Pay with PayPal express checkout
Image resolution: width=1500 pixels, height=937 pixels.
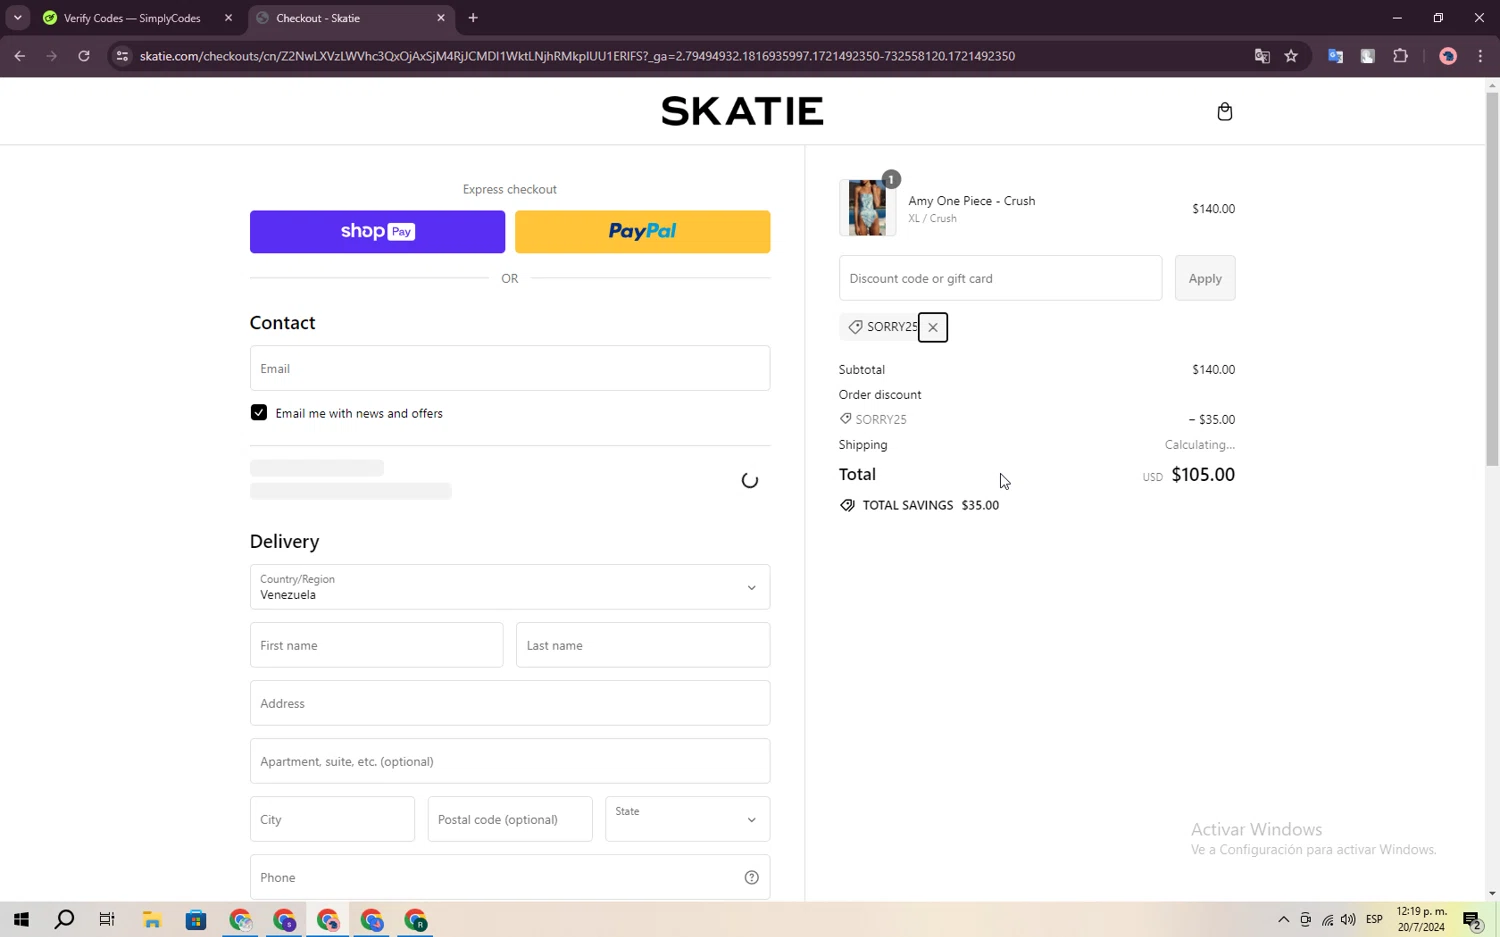[642, 231]
